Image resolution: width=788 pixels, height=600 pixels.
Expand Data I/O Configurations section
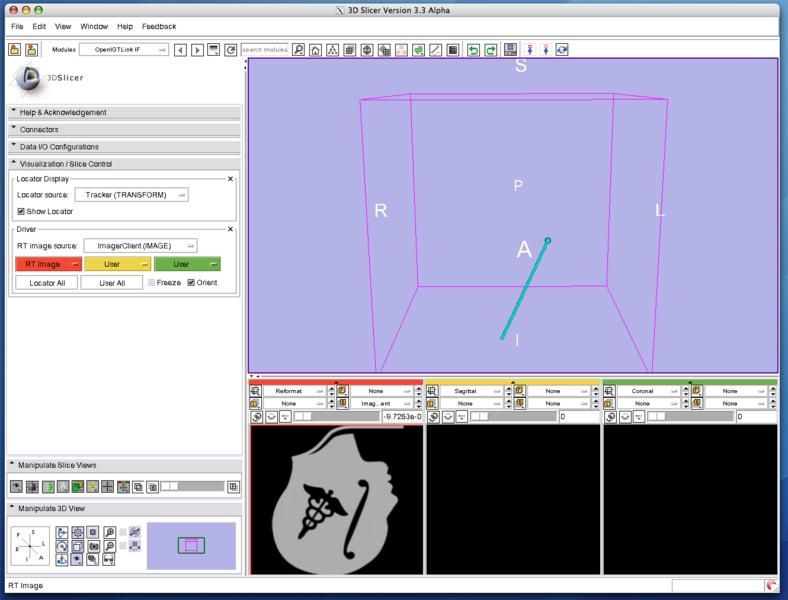pyautogui.click(x=124, y=146)
